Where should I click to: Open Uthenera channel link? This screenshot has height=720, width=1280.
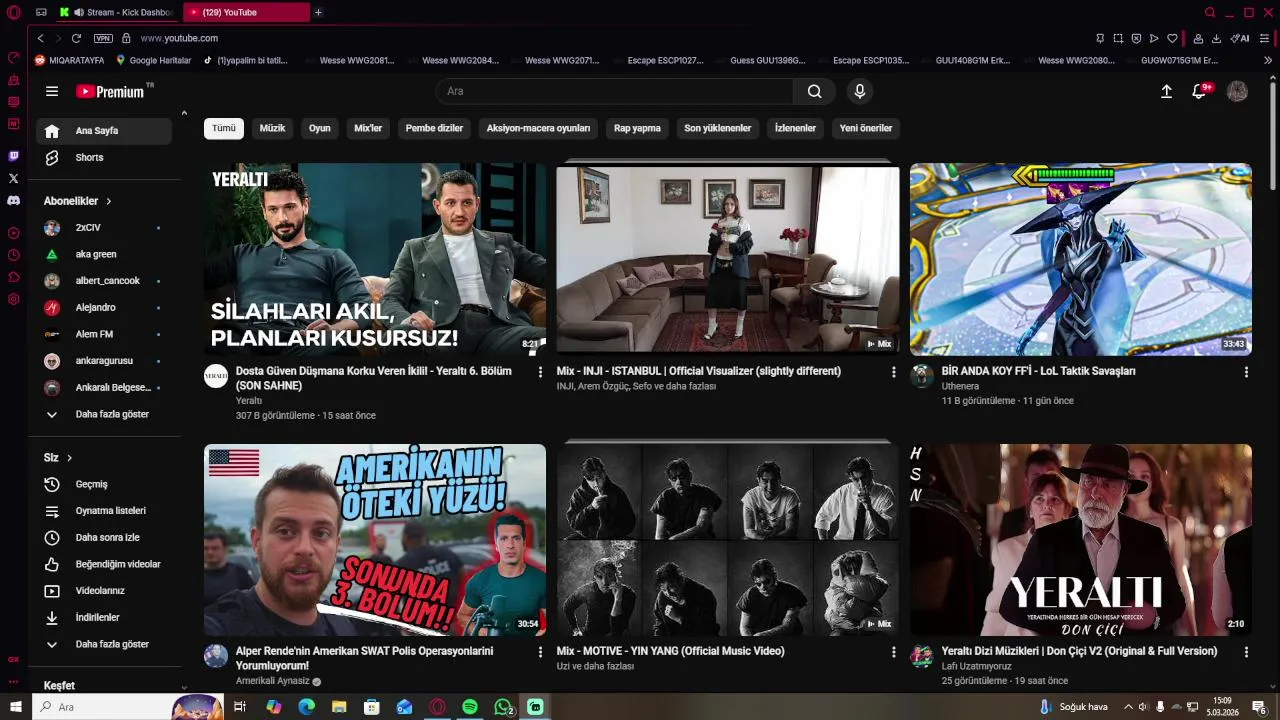960,386
